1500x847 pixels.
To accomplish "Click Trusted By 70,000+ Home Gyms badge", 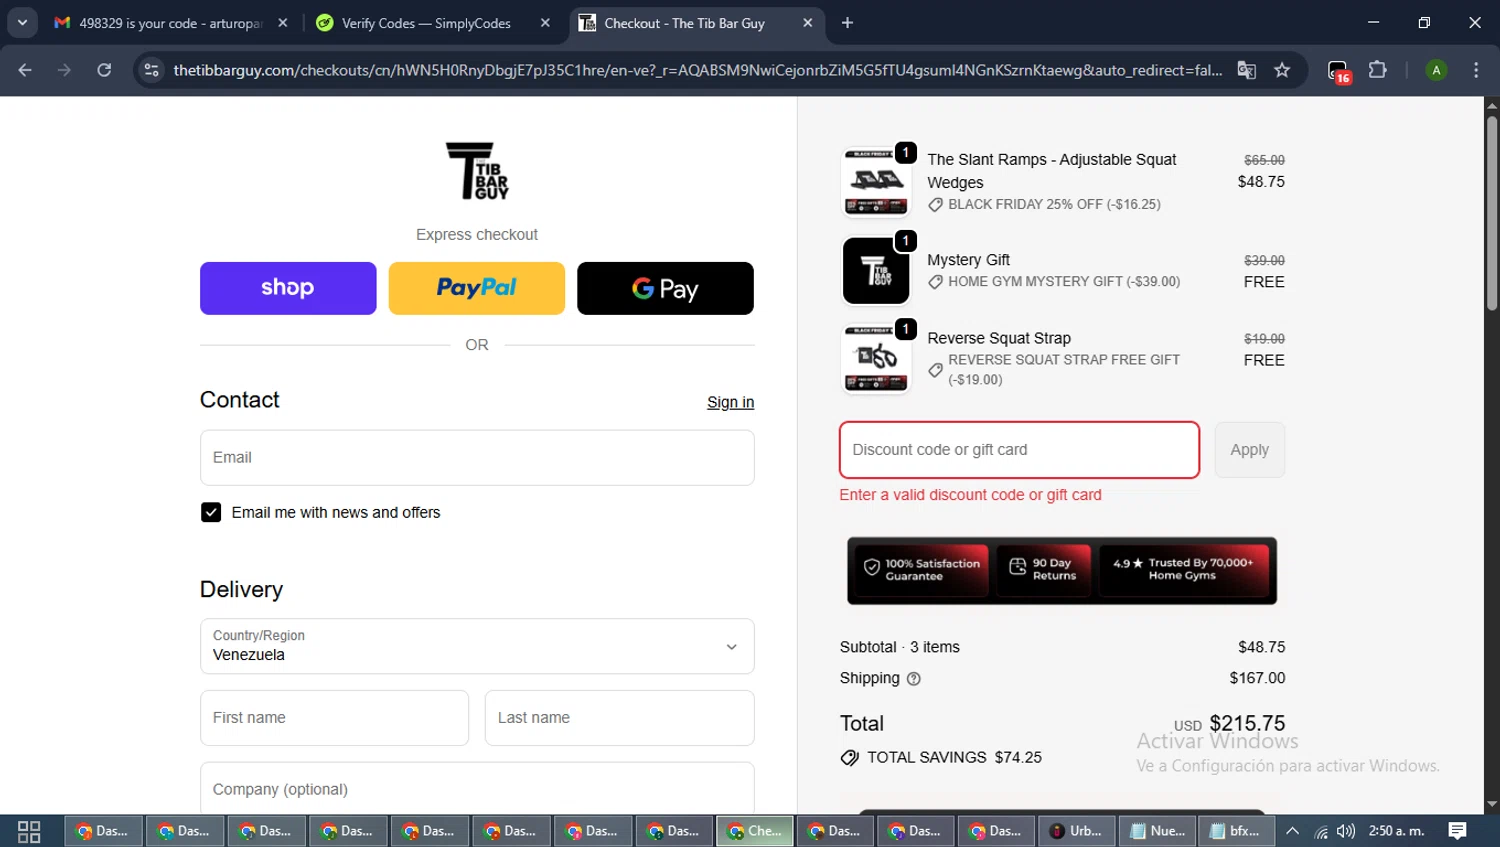I will (x=1183, y=570).
